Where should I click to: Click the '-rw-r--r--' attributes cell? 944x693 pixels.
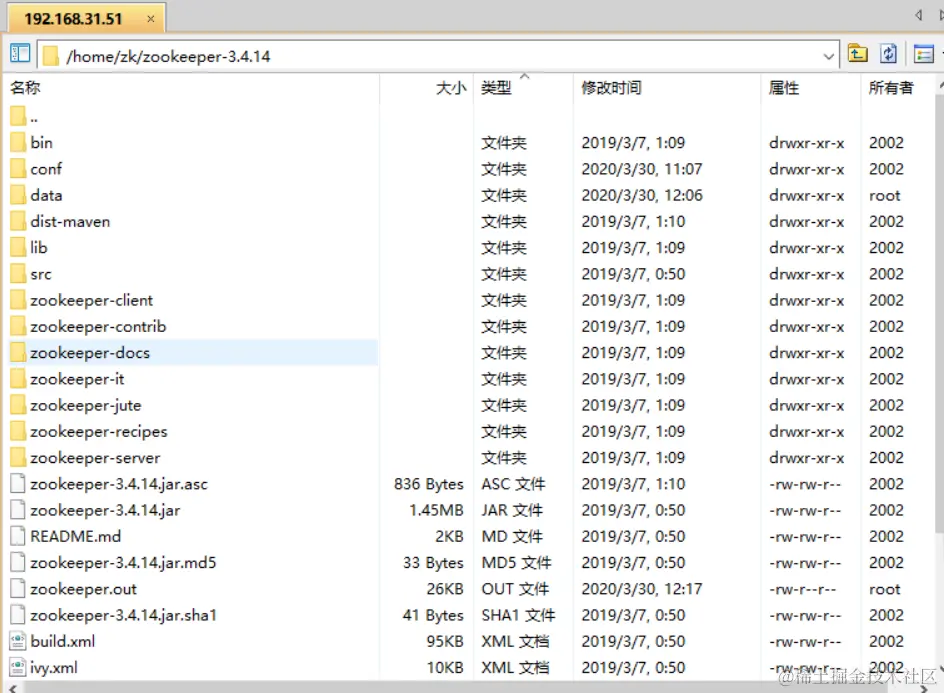pyautogui.click(x=803, y=589)
